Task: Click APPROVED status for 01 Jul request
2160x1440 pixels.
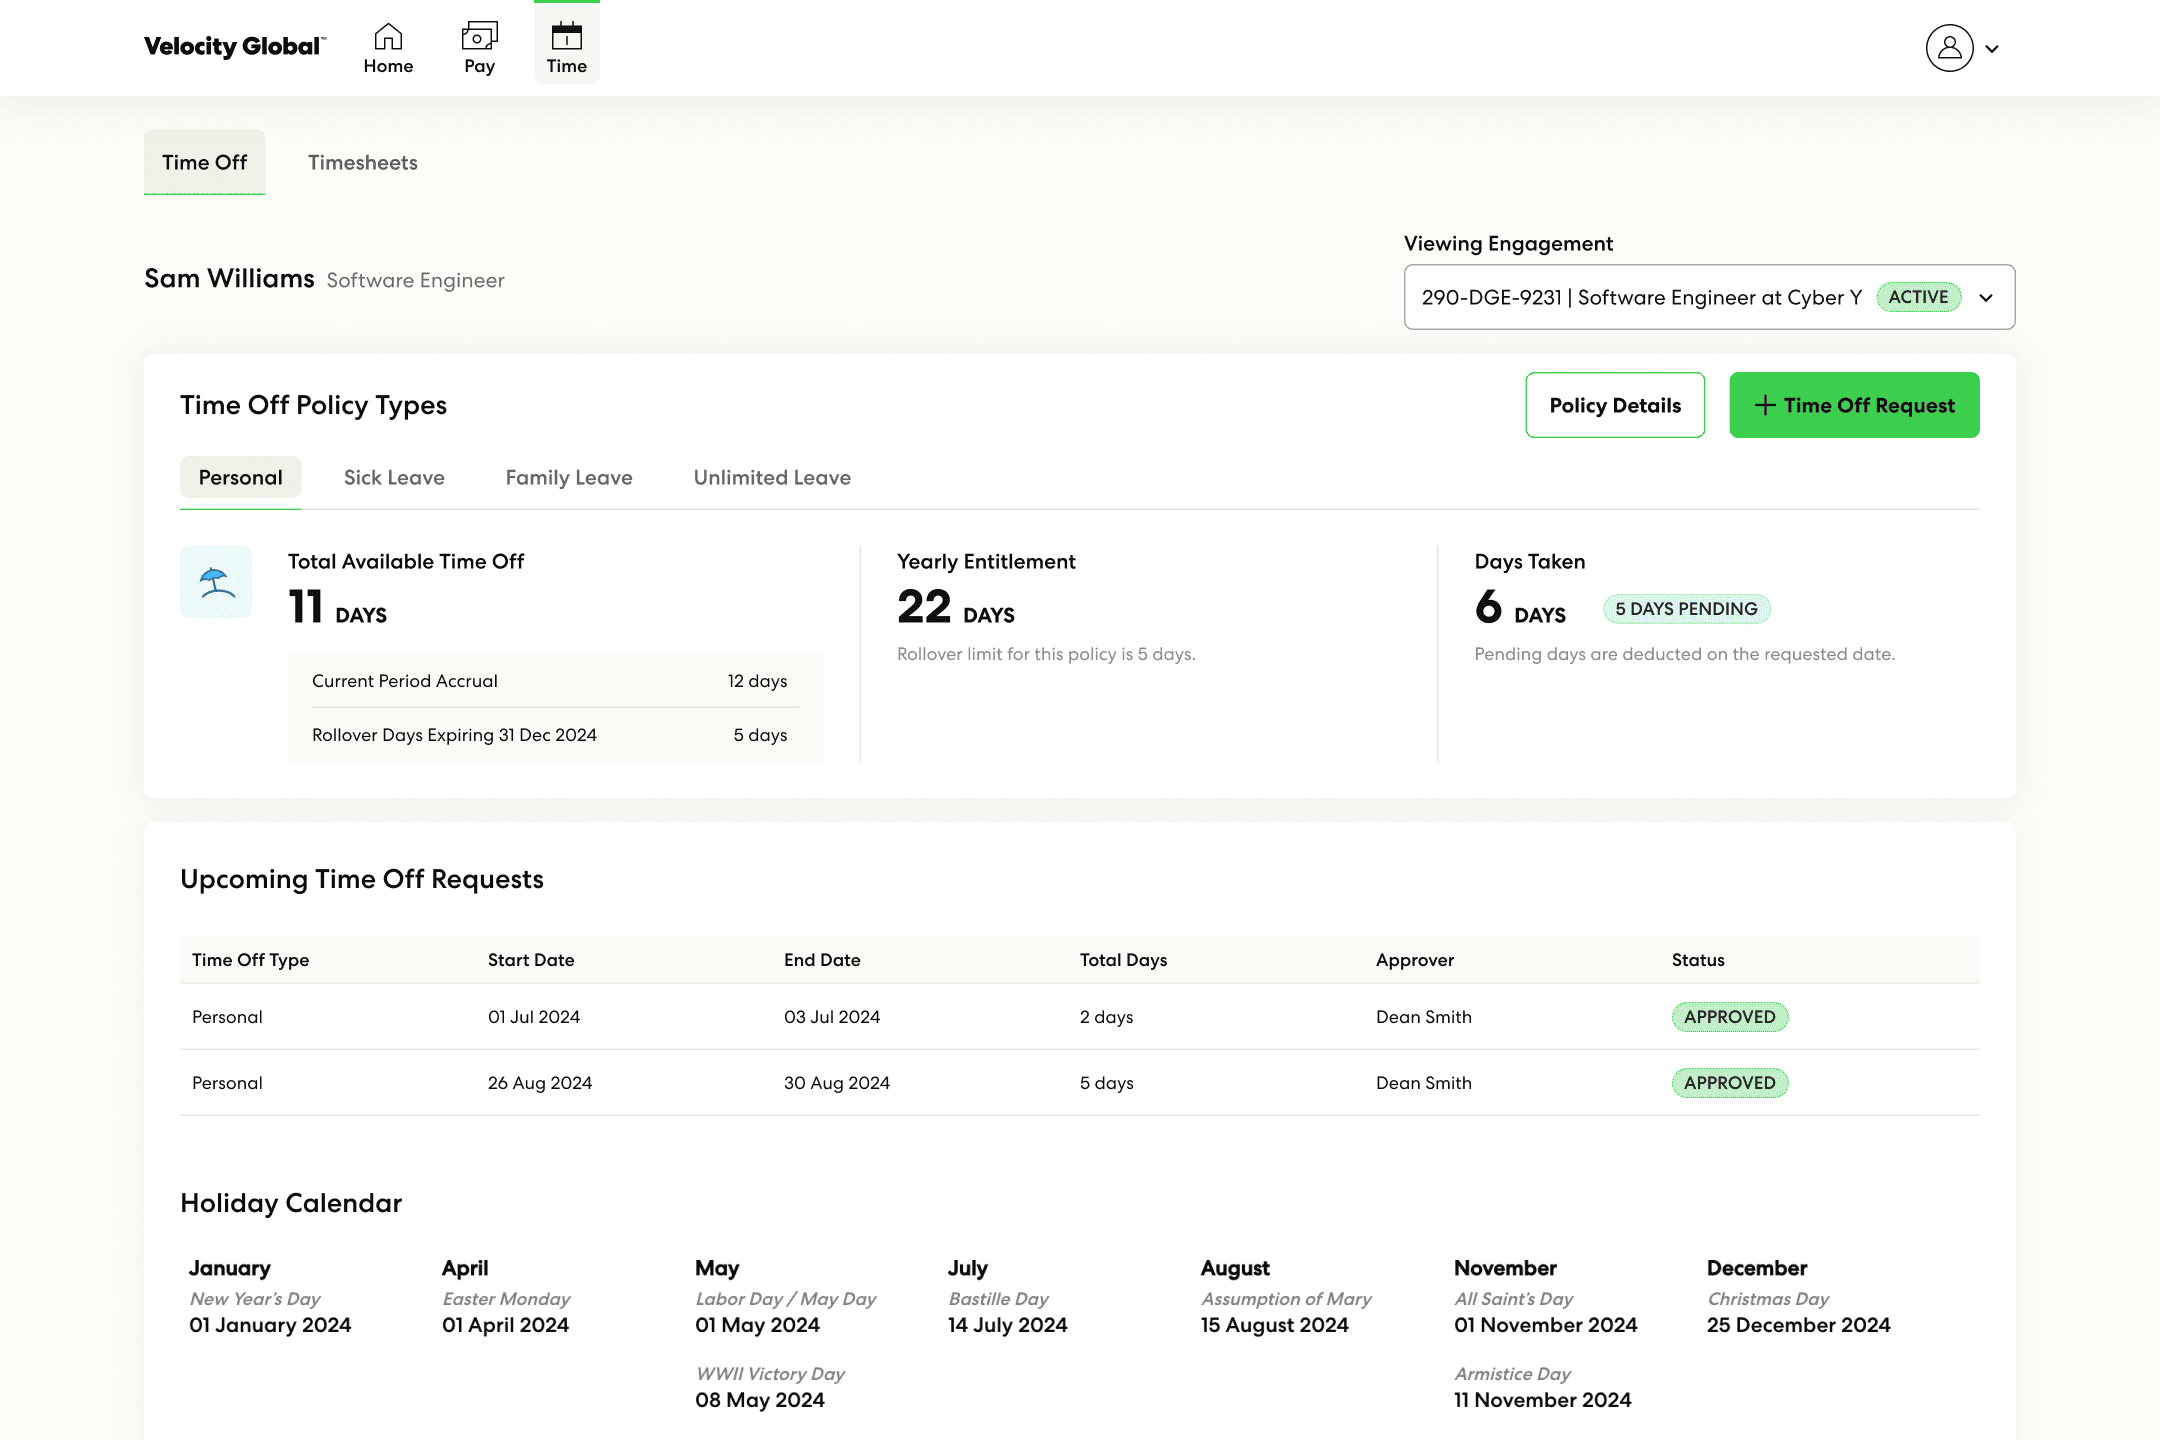Action: click(x=1729, y=1017)
